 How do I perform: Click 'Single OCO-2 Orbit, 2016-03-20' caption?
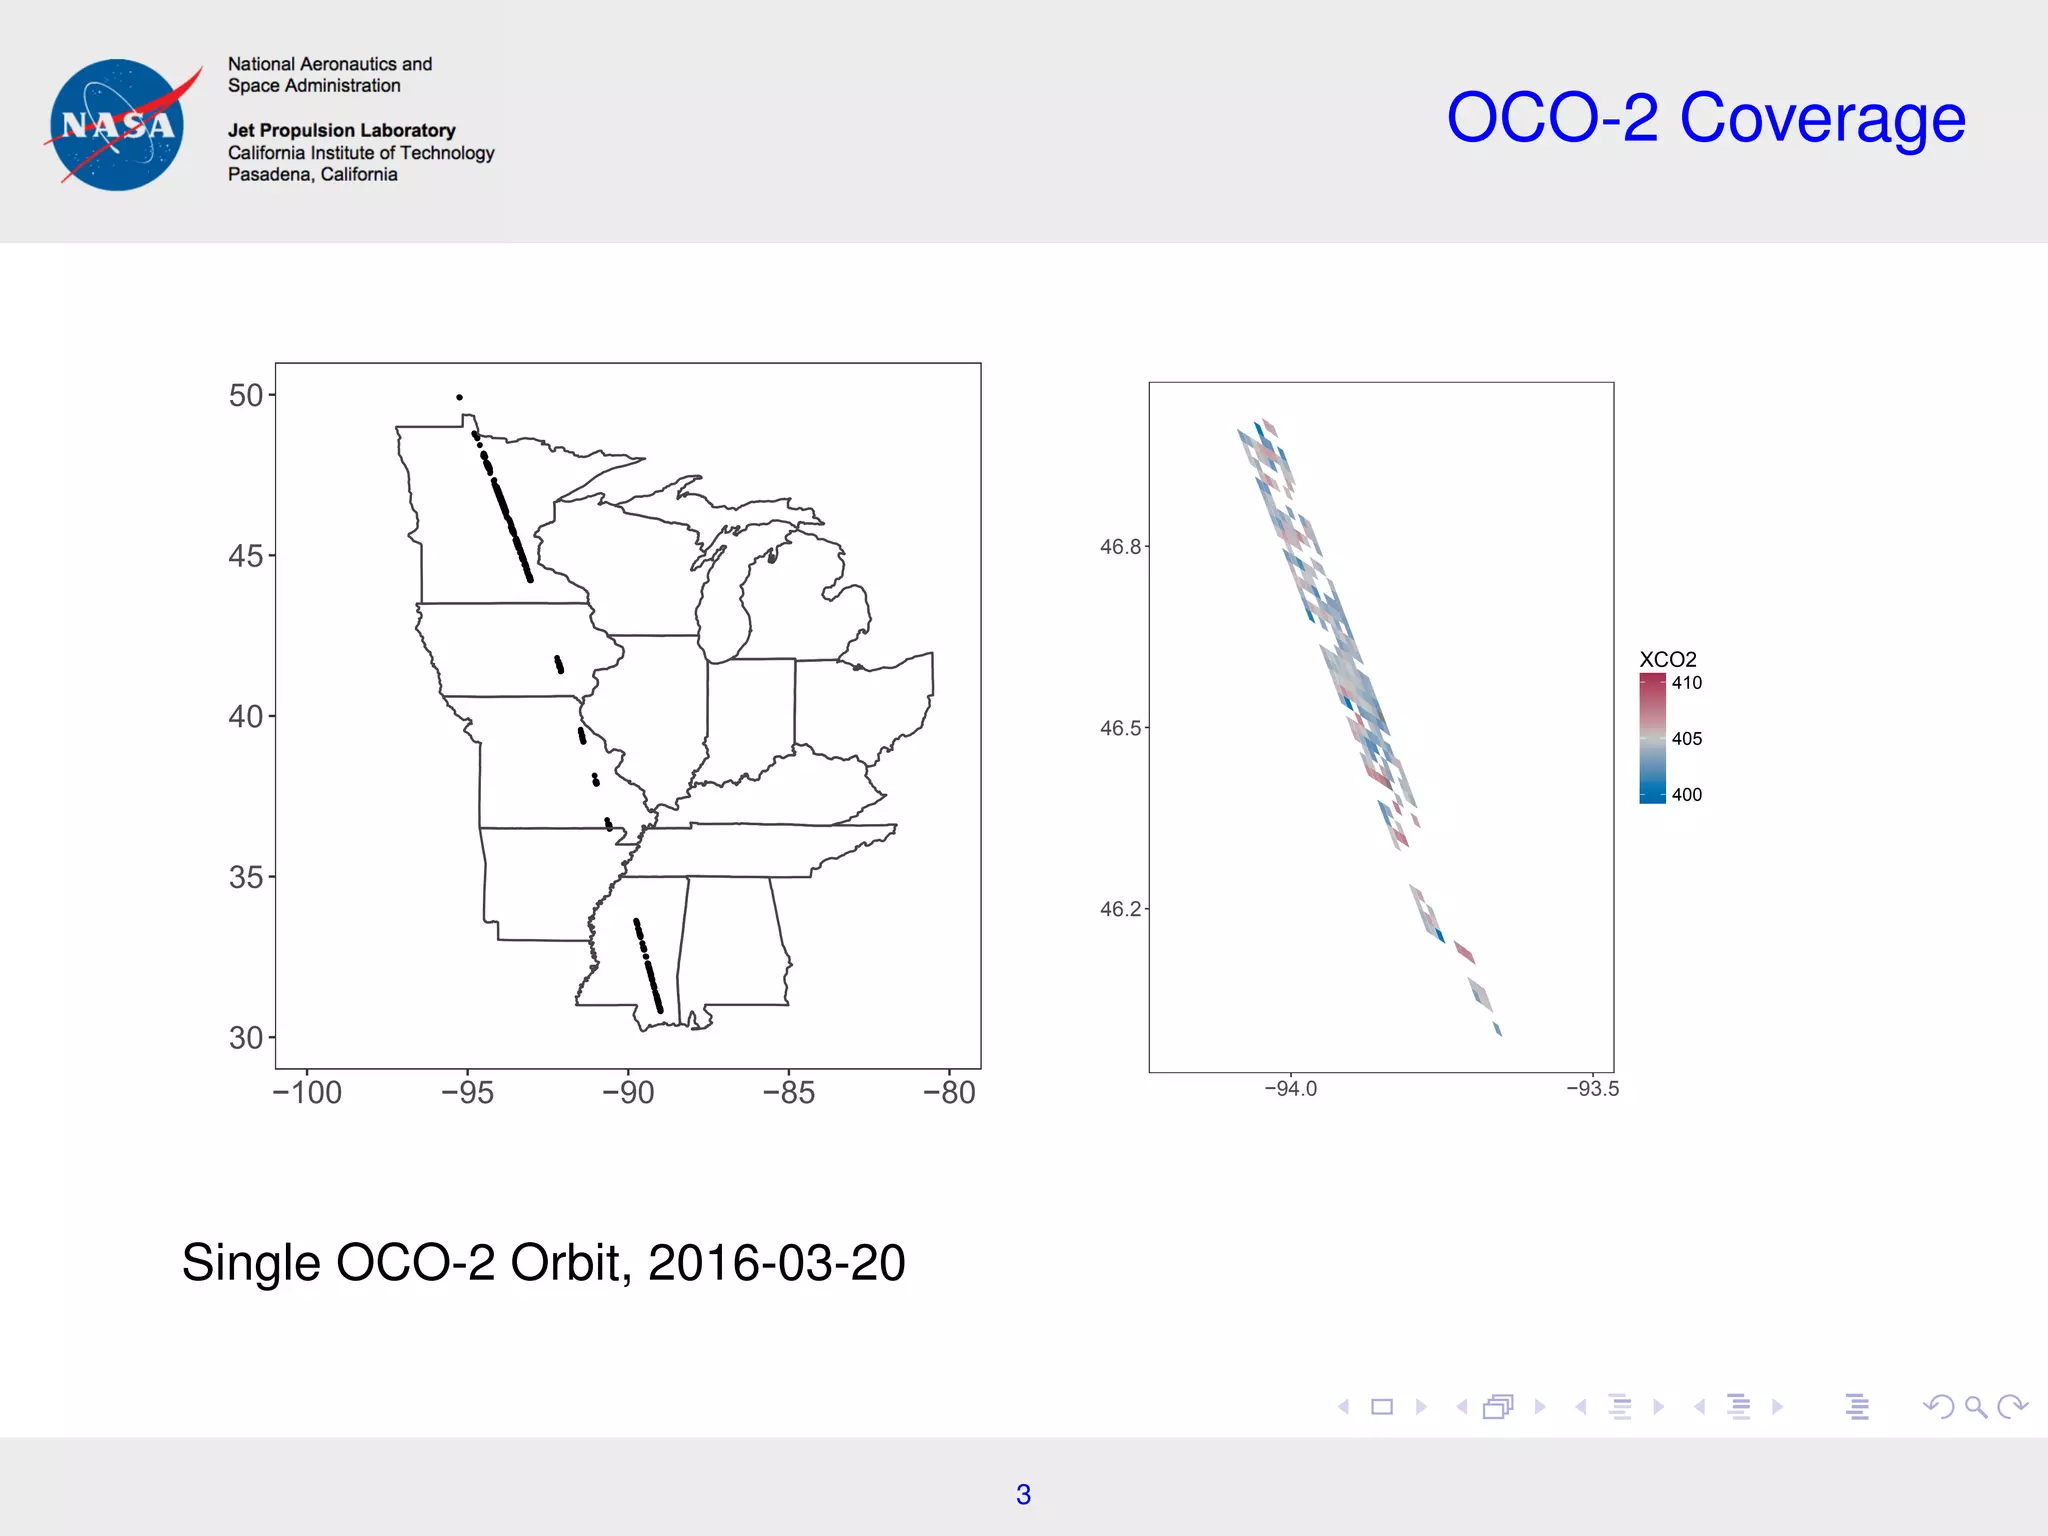(x=544, y=1263)
